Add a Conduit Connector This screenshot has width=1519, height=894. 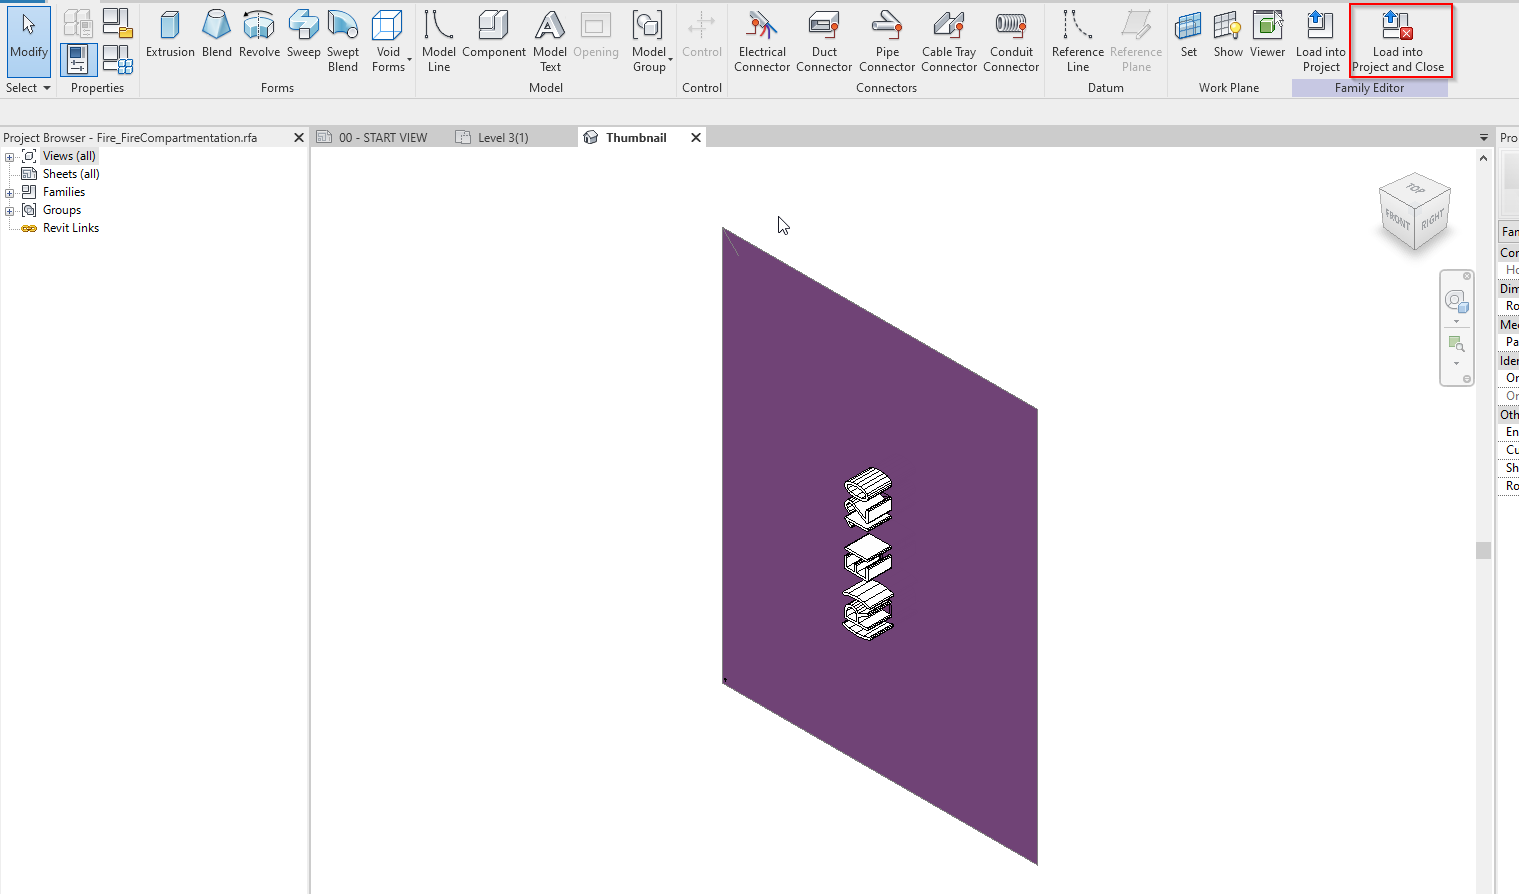(1011, 41)
